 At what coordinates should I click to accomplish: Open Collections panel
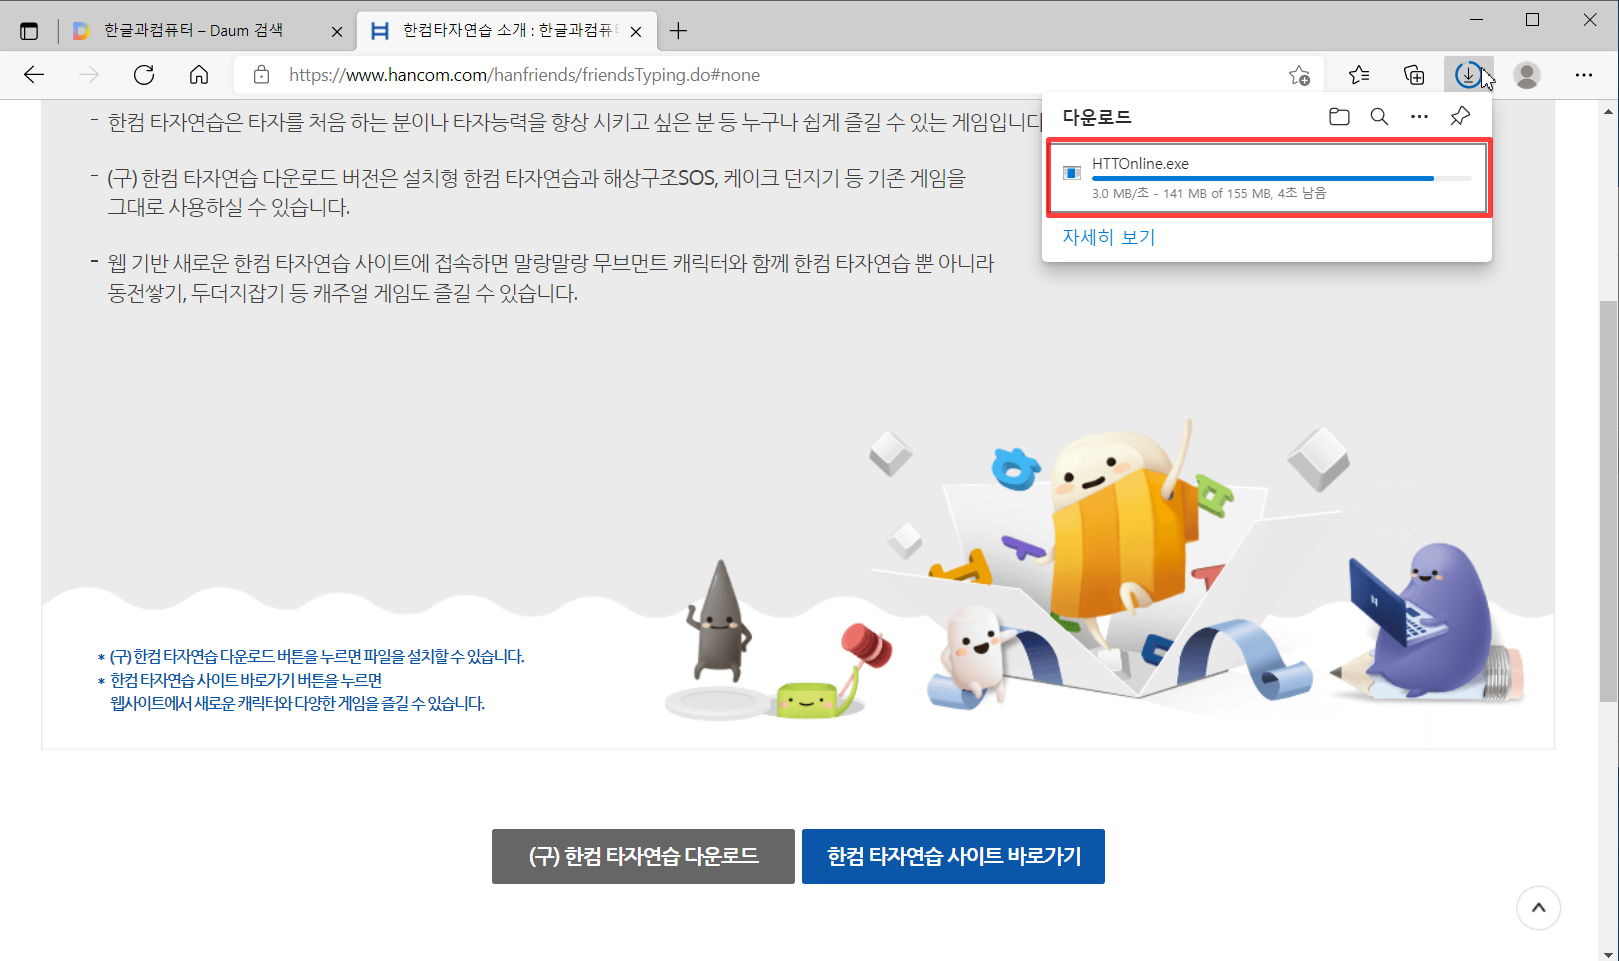click(1414, 75)
